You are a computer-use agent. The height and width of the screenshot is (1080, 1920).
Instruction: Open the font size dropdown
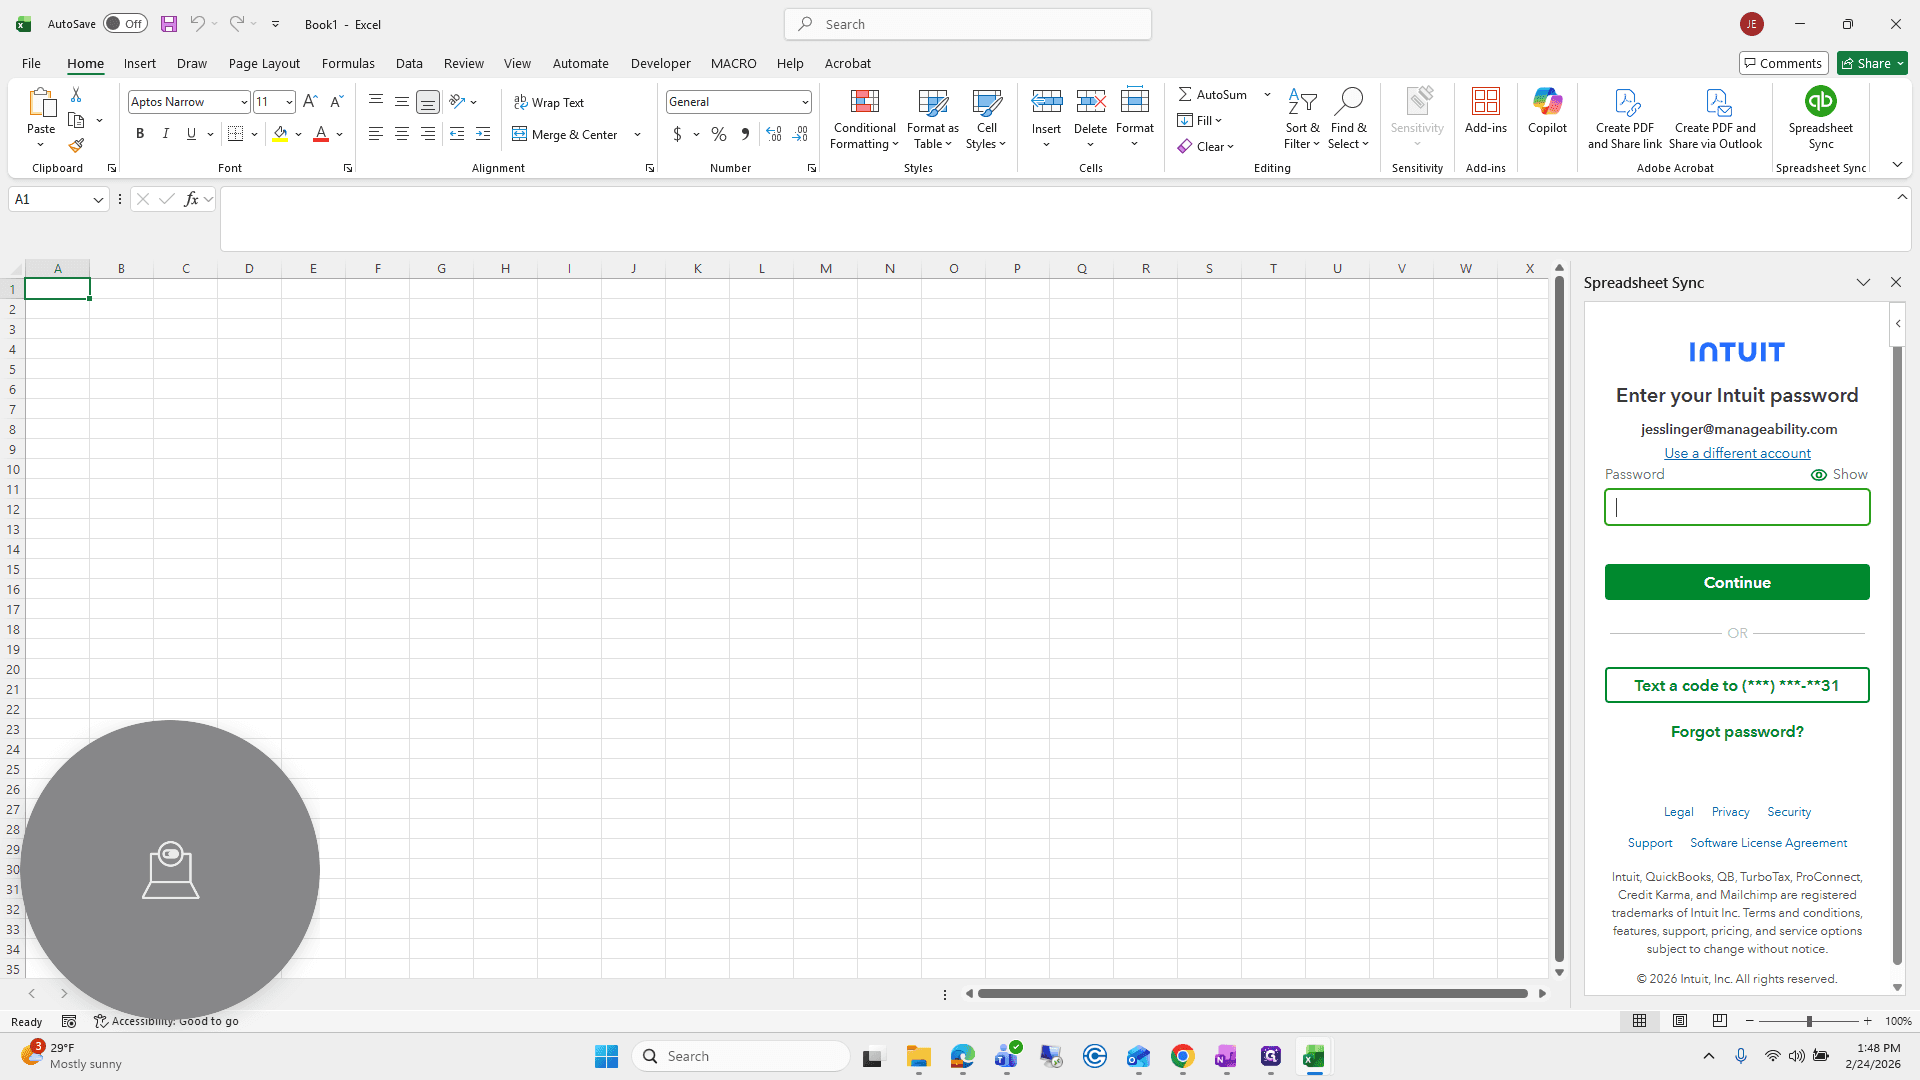pos(289,102)
